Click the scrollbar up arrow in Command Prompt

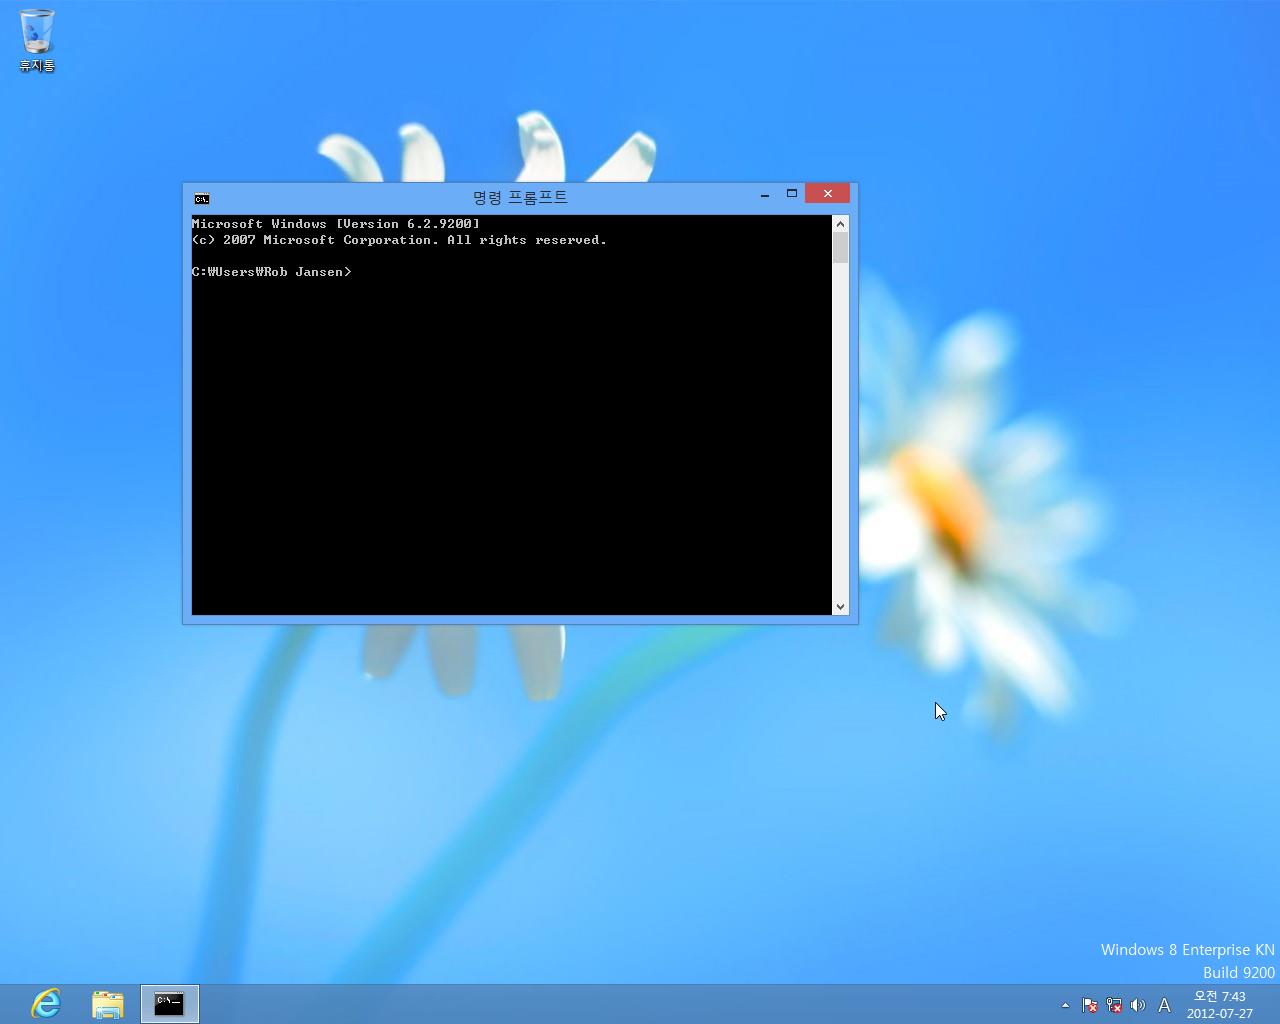(840, 224)
